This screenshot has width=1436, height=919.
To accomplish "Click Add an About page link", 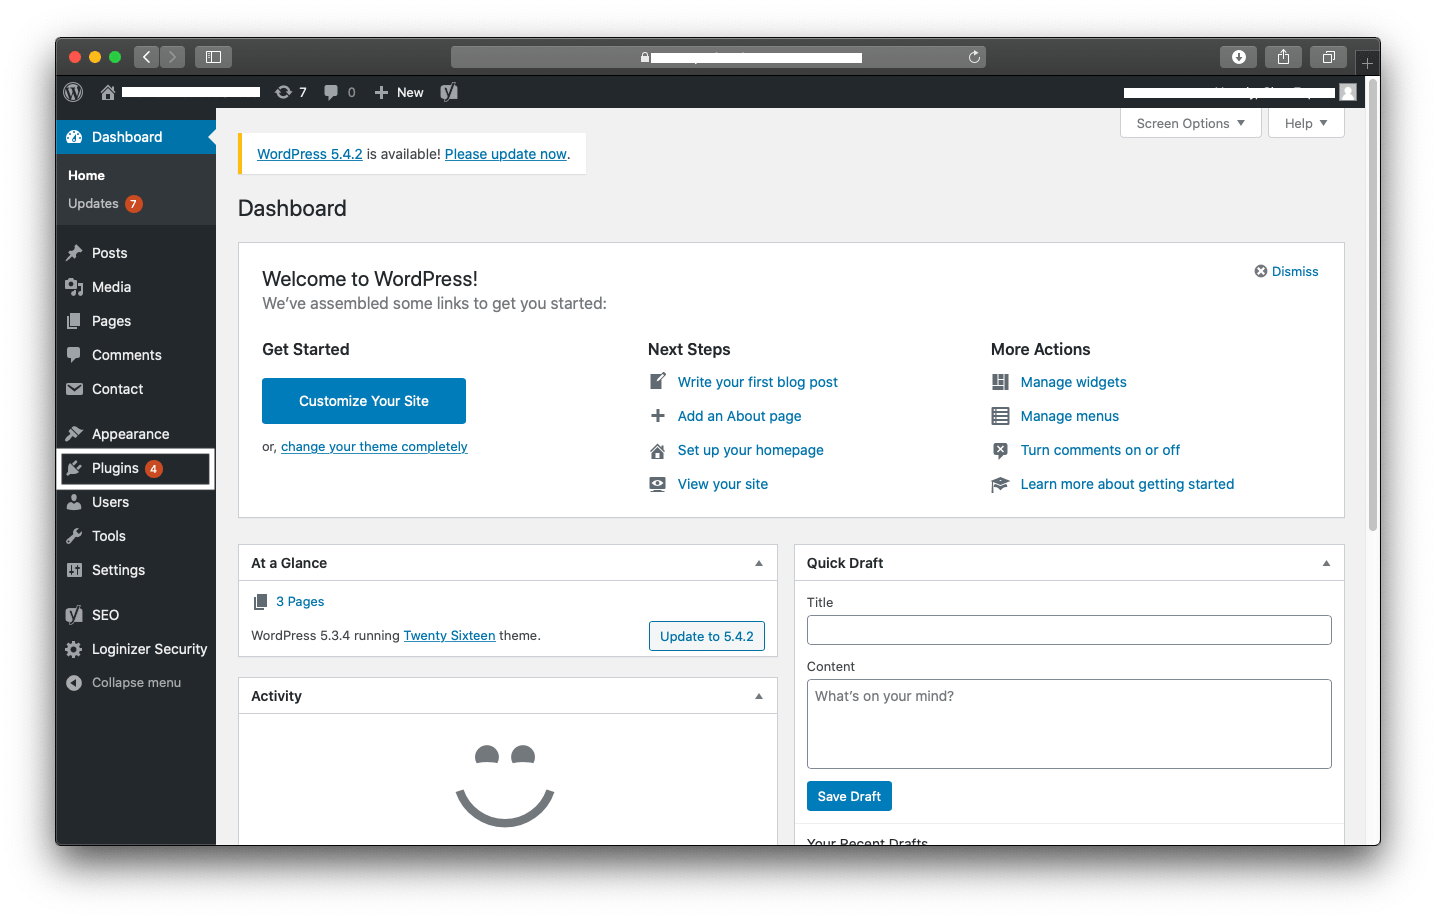I will pyautogui.click(x=740, y=416).
